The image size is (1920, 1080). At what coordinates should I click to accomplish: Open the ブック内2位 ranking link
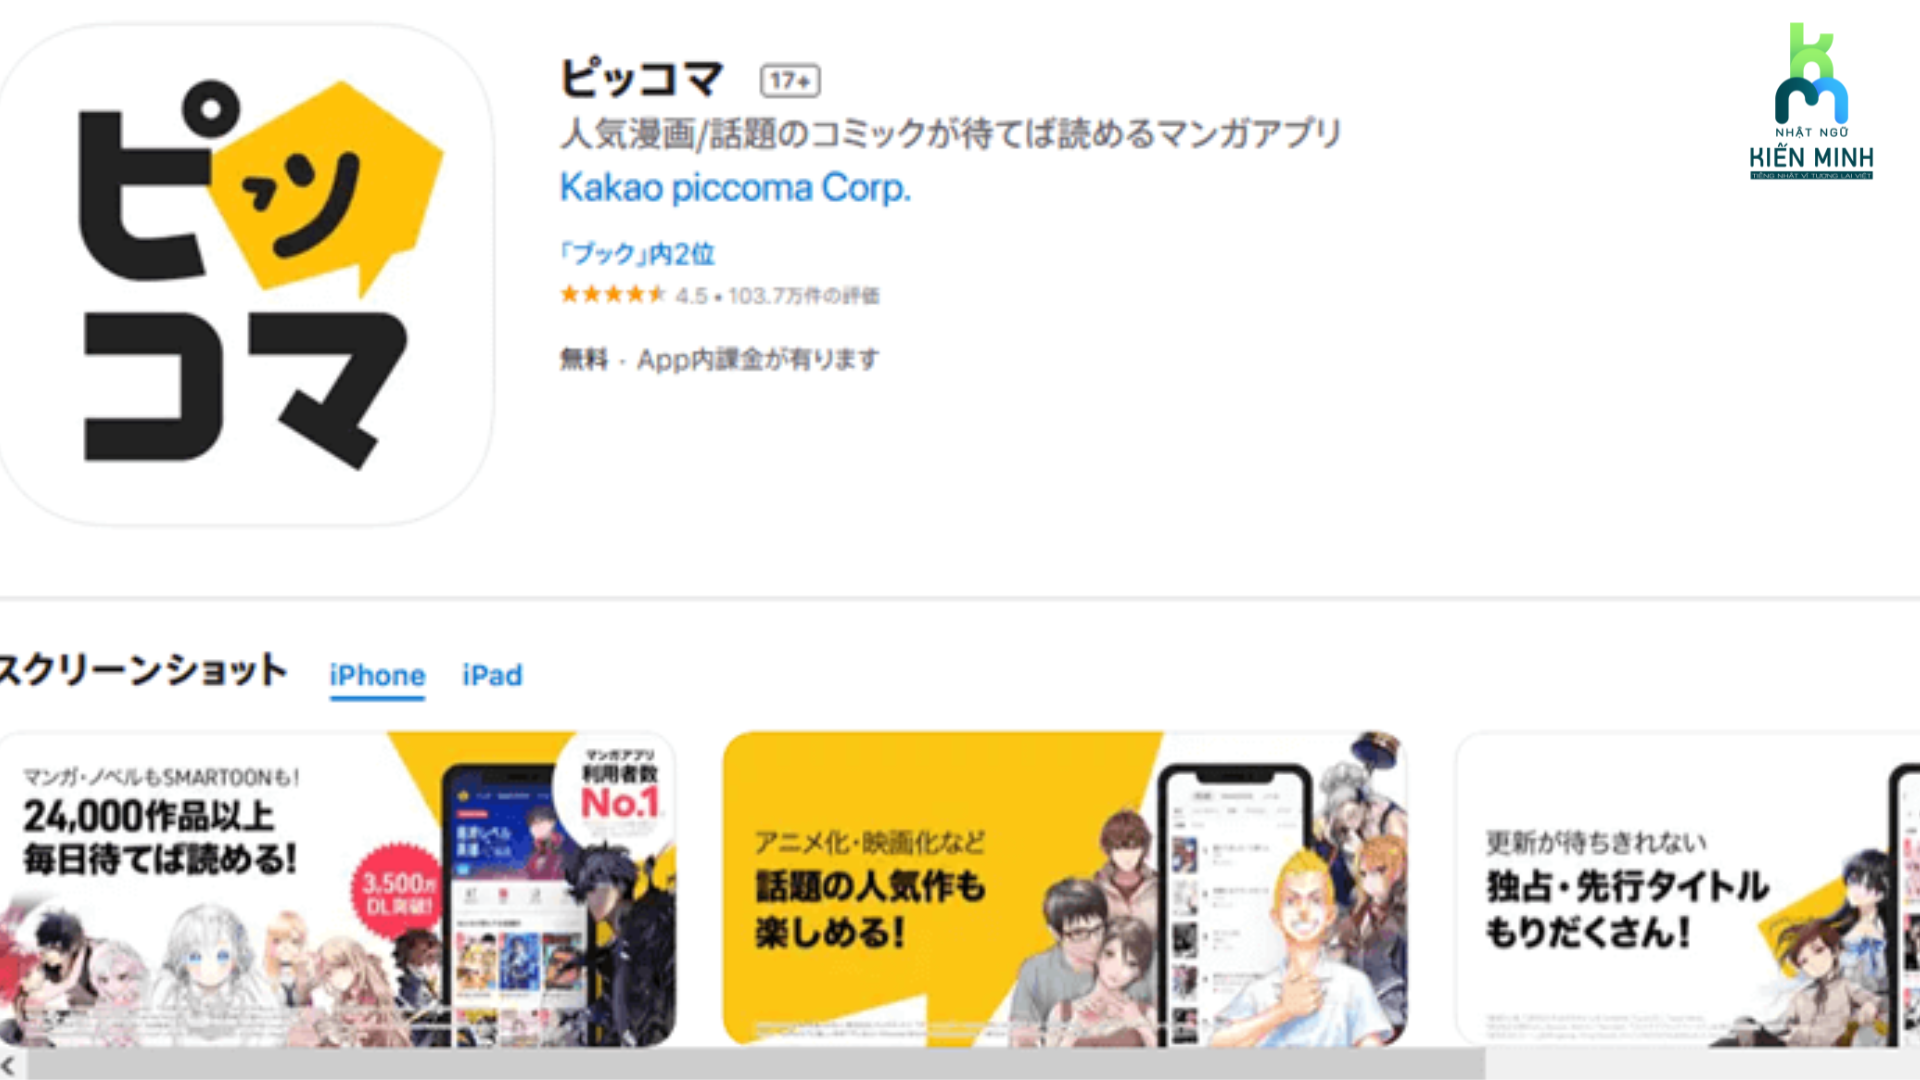(637, 254)
